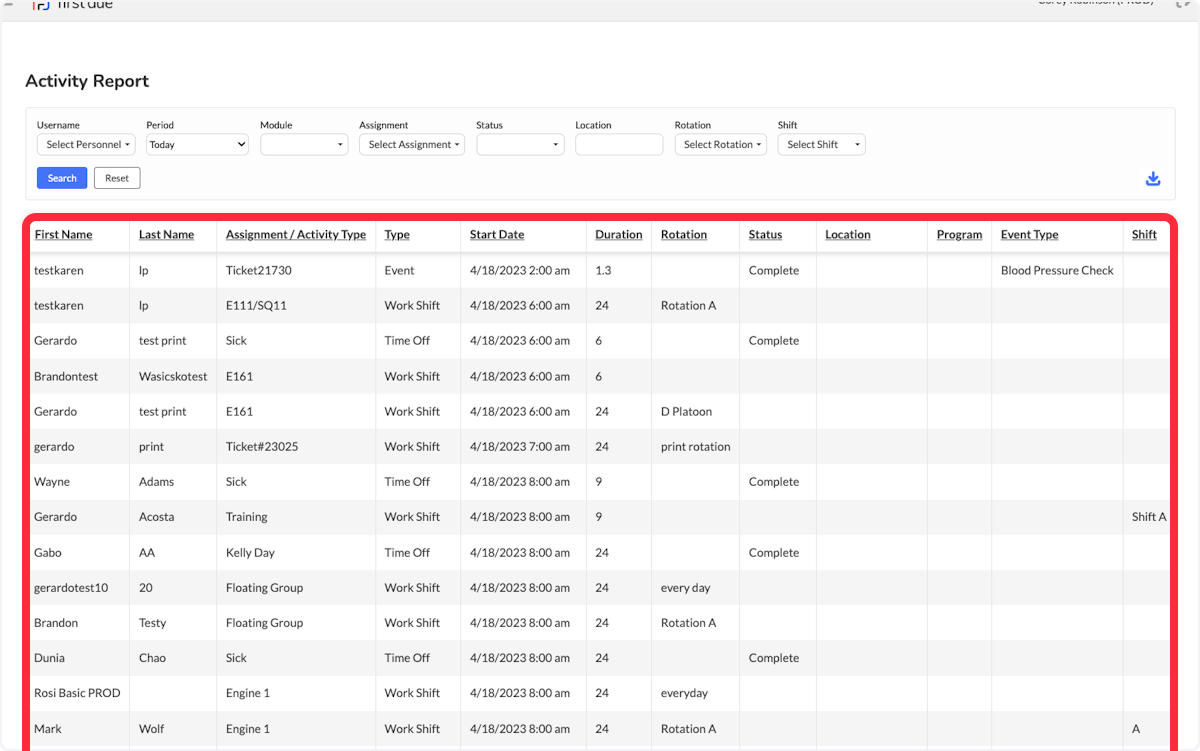Click the Ticket21730 assignment cell
1200x751 pixels.
[259, 271]
